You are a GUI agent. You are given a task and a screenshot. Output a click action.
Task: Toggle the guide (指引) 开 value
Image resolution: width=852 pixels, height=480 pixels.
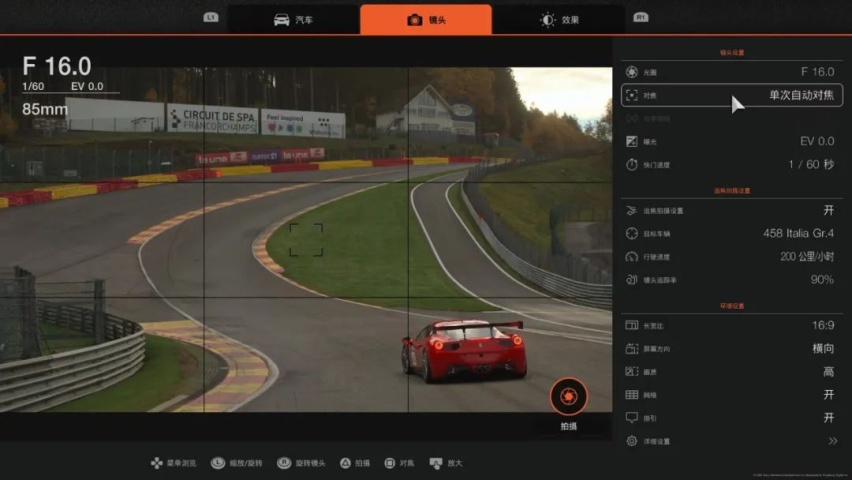coord(828,417)
